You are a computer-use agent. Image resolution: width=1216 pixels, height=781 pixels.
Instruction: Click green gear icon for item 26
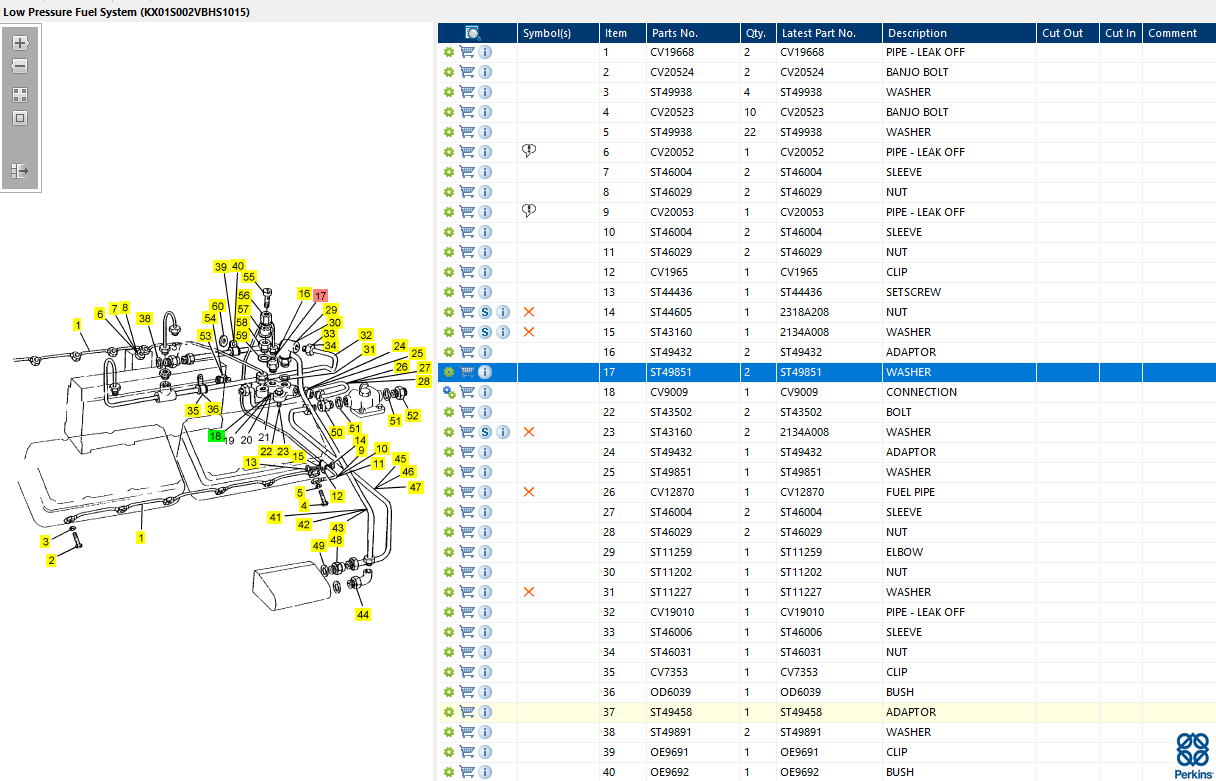click(449, 492)
